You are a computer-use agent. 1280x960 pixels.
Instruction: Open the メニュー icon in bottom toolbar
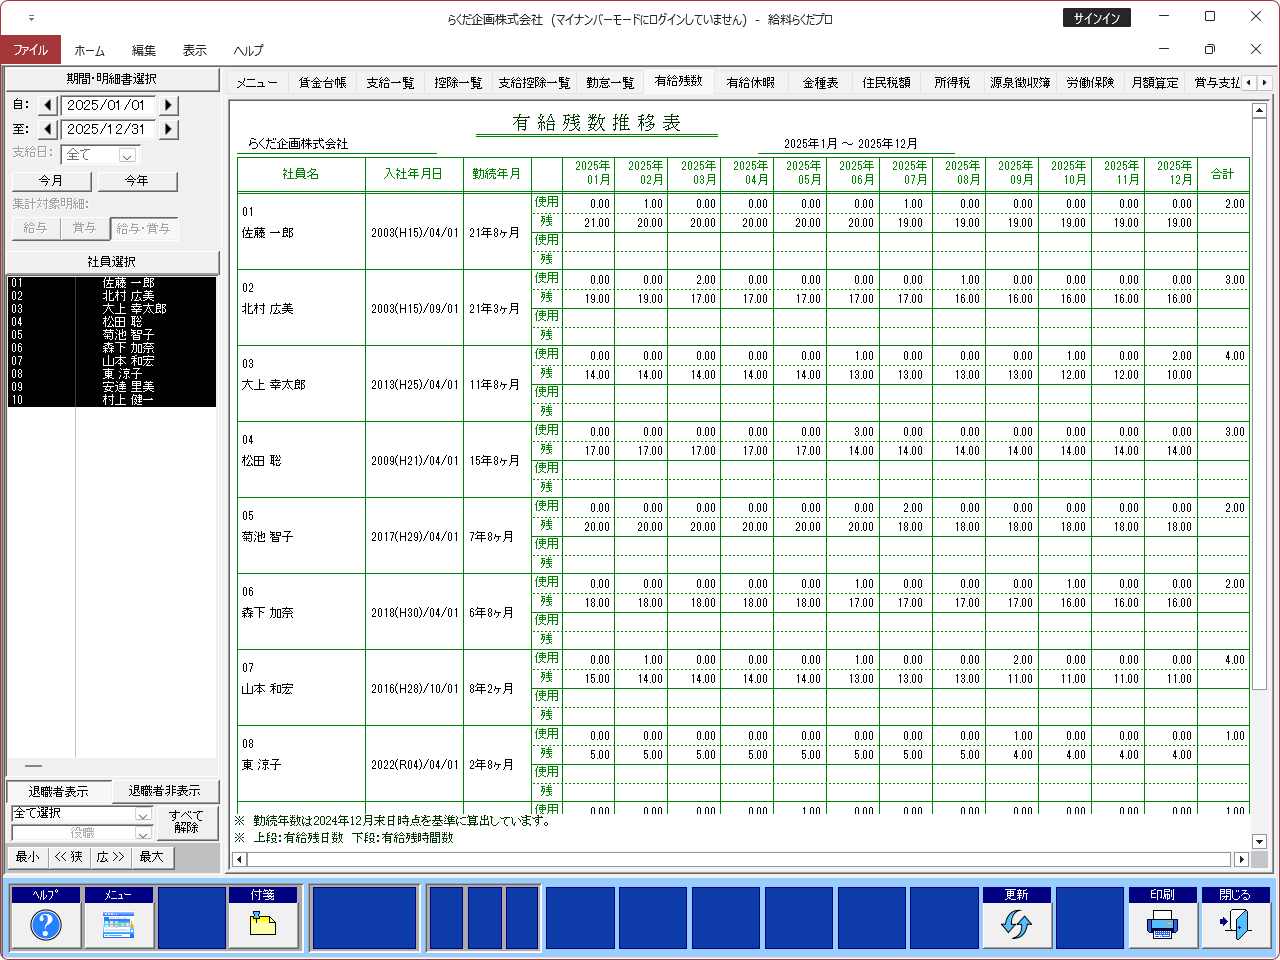tap(118, 925)
